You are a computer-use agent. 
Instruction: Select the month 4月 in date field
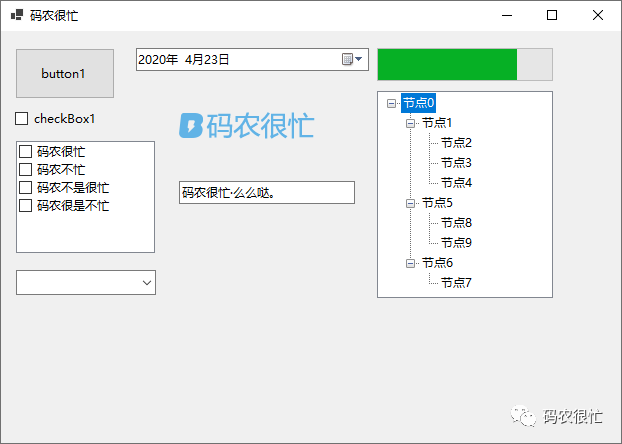click(x=194, y=60)
